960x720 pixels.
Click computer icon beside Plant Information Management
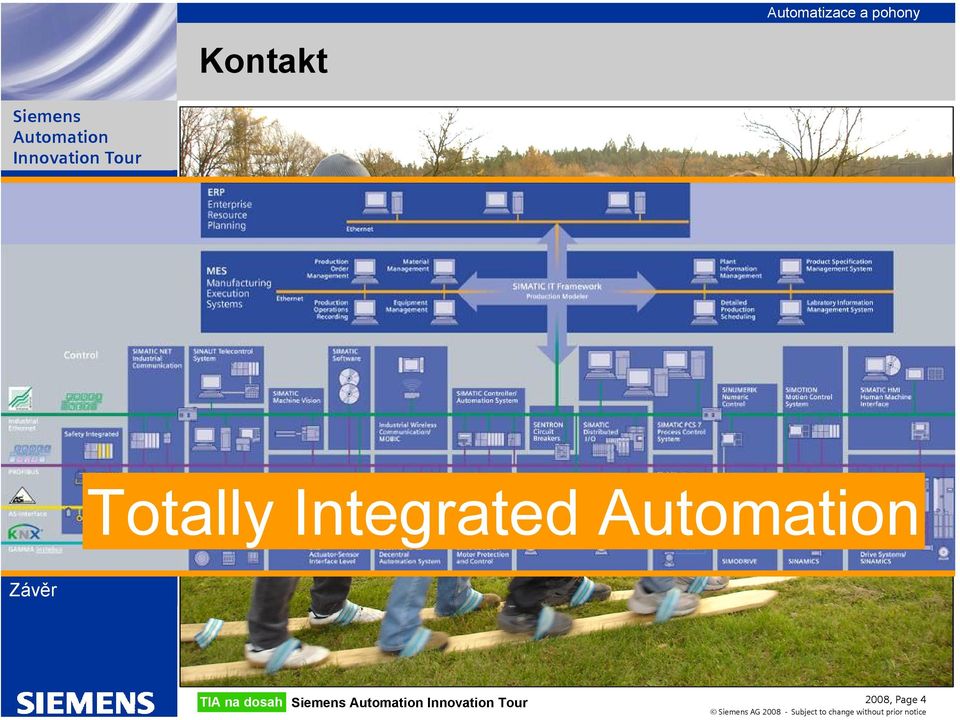pyautogui.click(x=704, y=271)
